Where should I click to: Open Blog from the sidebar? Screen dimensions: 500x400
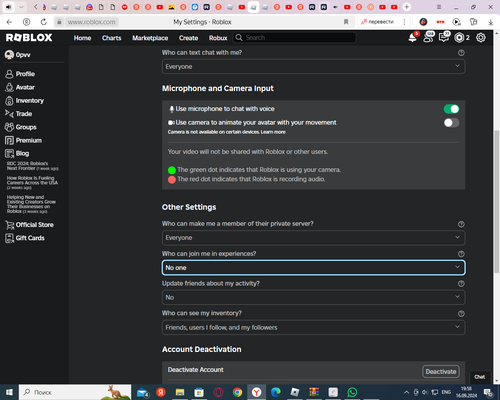click(17, 153)
